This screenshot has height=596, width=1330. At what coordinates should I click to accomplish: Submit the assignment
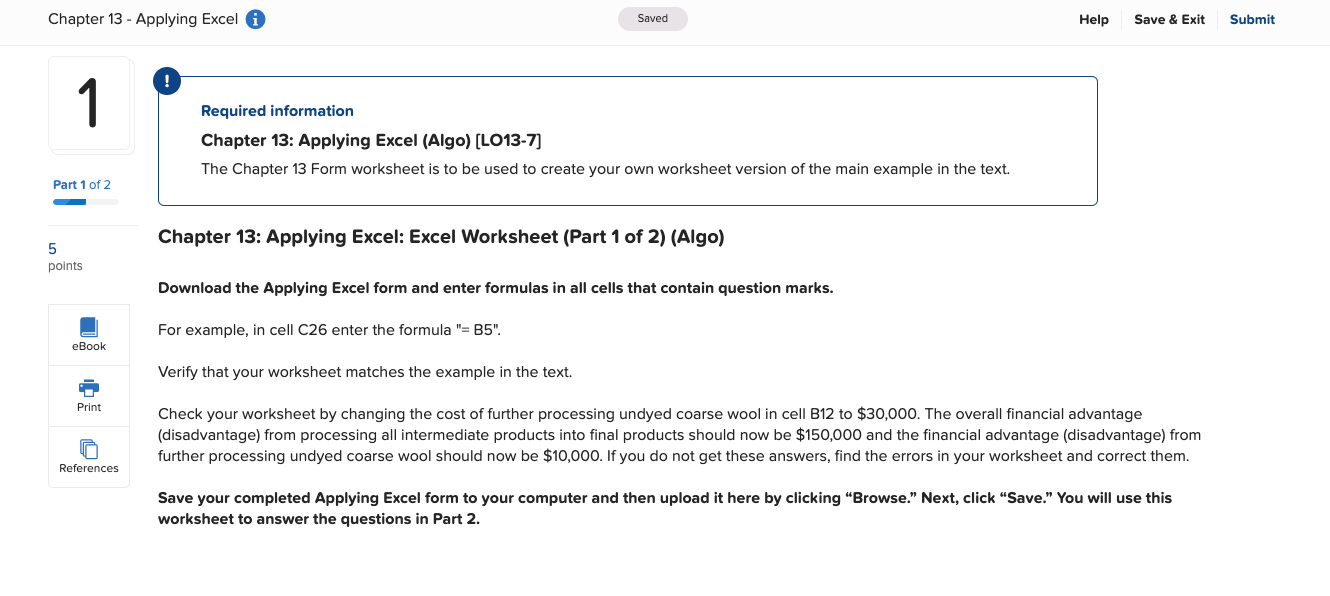[x=1251, y=19]
